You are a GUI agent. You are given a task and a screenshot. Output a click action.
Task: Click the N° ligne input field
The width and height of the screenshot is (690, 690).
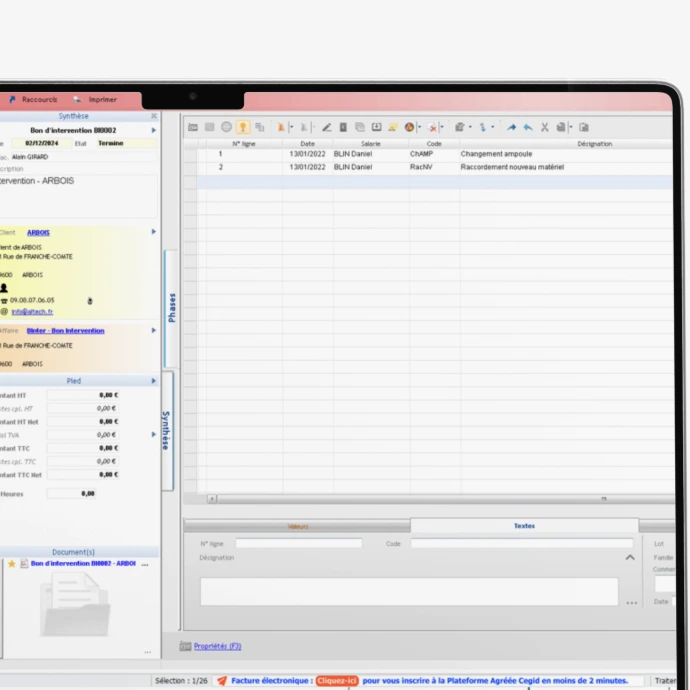click(299, 543)
